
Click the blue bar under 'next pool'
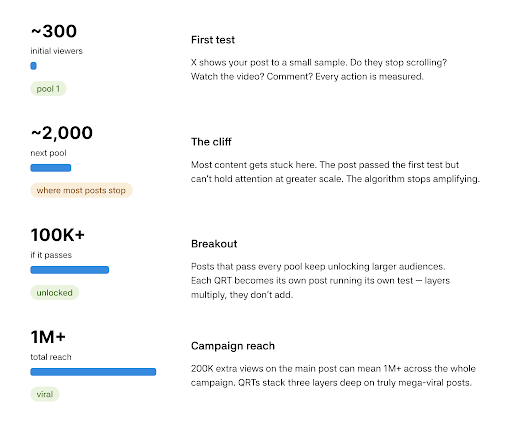pyautogui.click(x=51, y=168)
